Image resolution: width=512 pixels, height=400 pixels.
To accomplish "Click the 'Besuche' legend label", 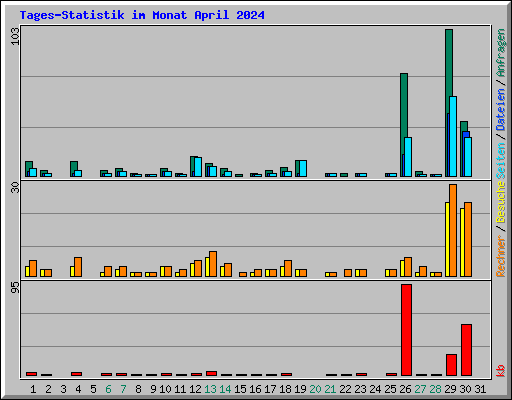I will pyautogui.click(x=500, y=202).
